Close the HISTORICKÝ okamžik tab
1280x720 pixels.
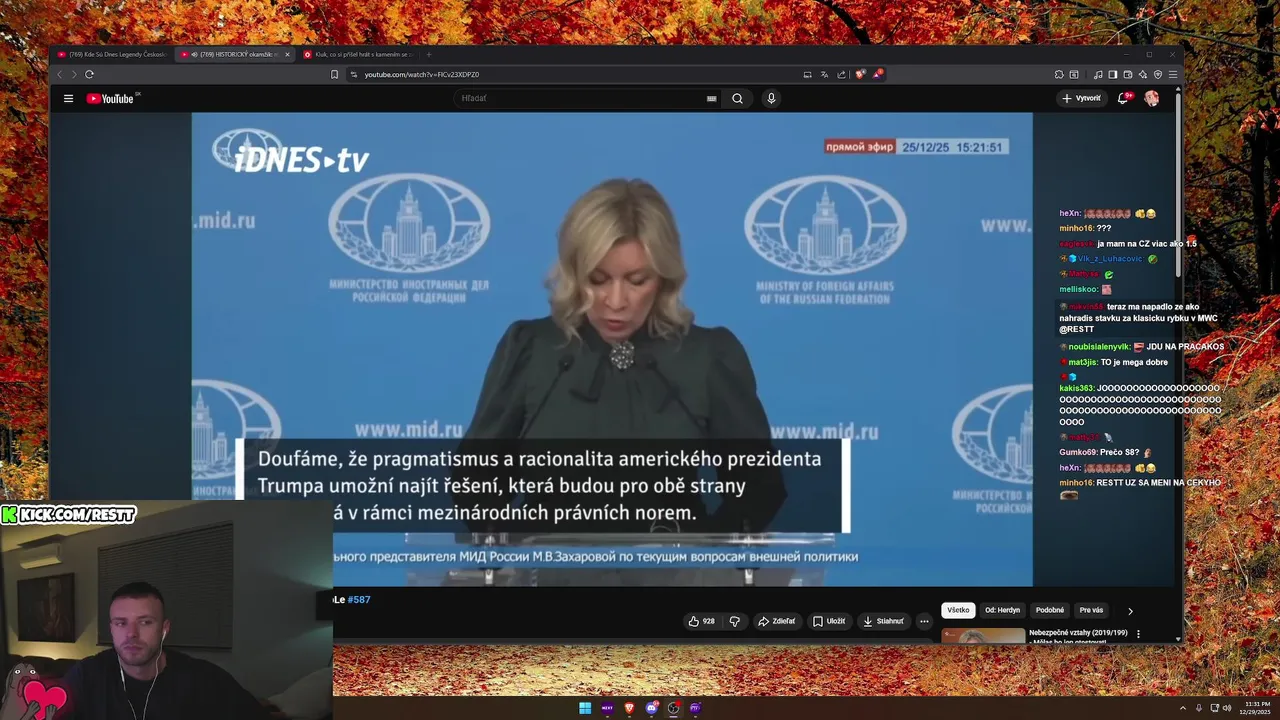click(287, 54)
